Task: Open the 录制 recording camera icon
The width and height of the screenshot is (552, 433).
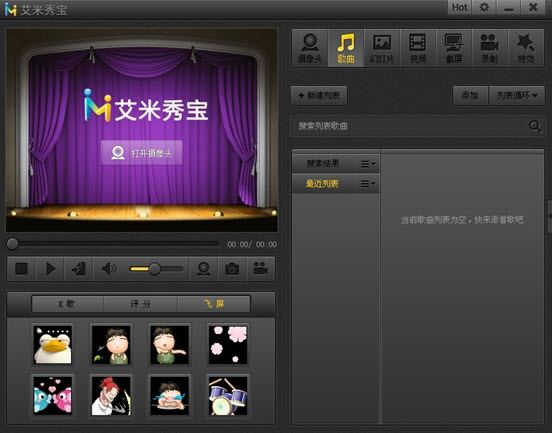Action: [x=490, y=48]
